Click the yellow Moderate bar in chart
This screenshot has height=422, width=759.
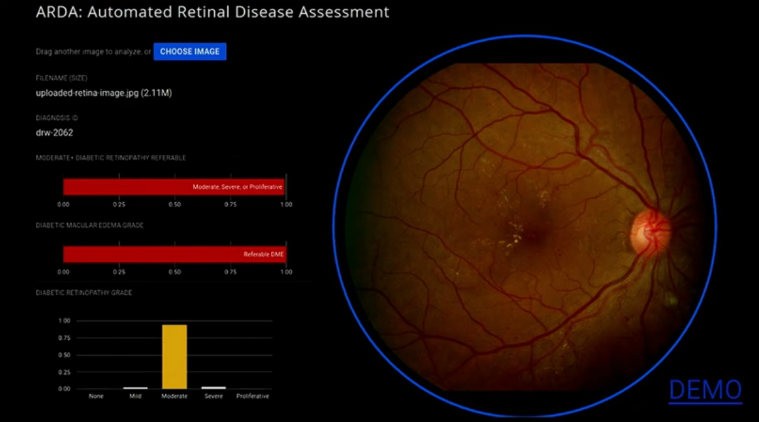pos(174,356)
